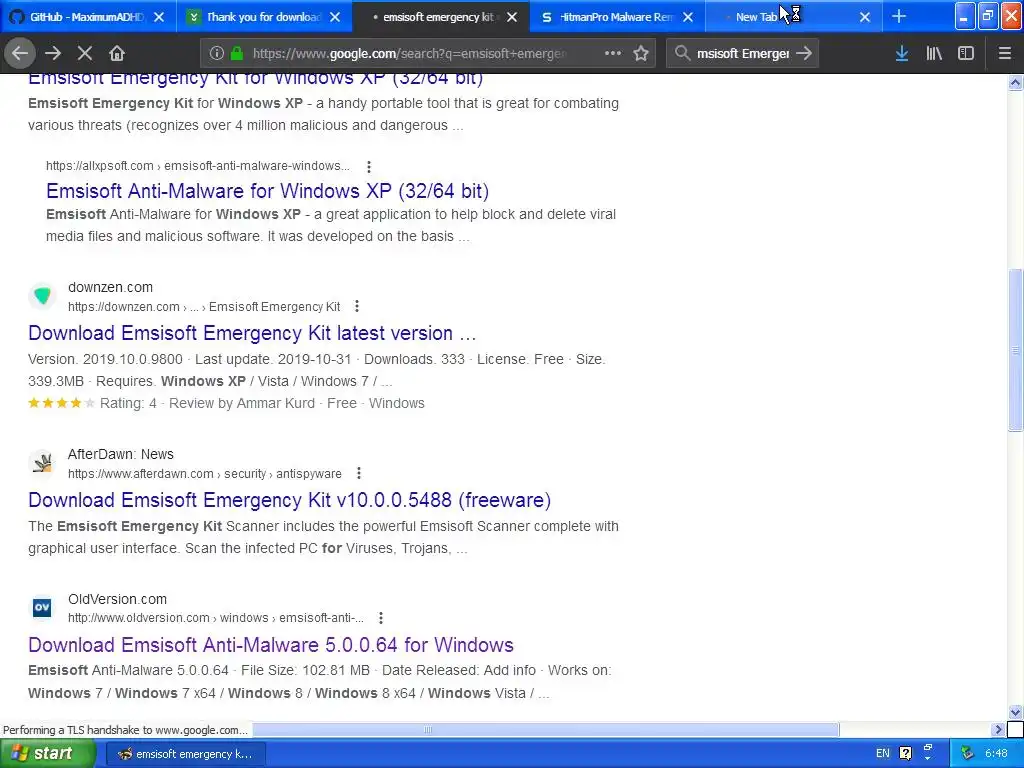Close the GitHub MaximumADHD tab
The image size is (1024, 768).
[159, 17]
